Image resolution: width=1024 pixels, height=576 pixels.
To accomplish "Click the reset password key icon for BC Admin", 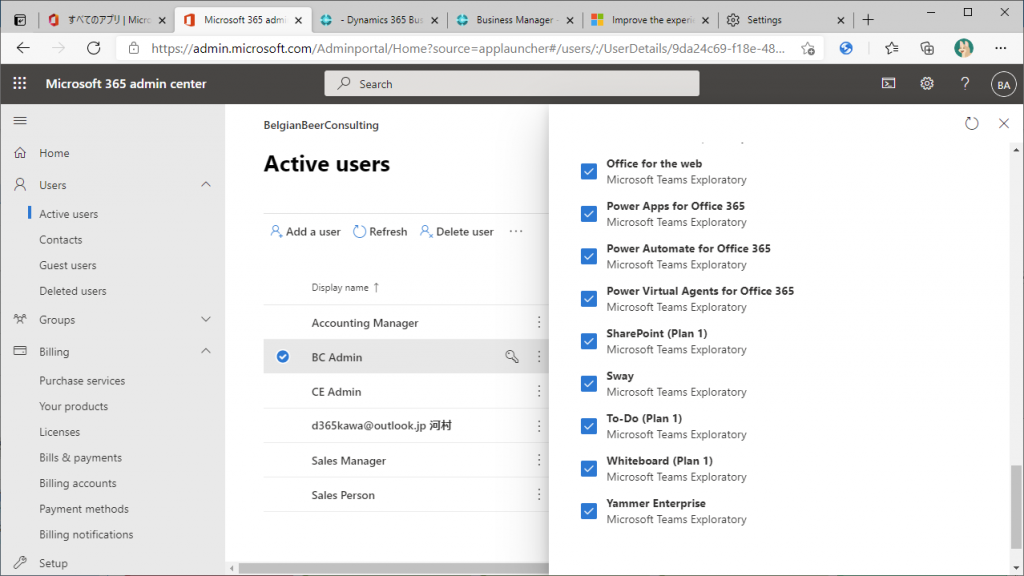I will click(512, 357).
